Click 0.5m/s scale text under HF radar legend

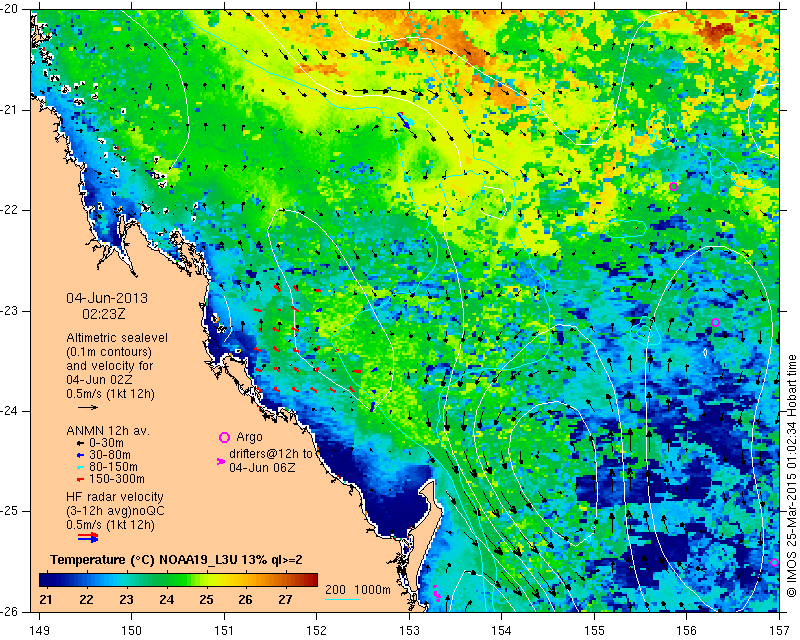110,525
